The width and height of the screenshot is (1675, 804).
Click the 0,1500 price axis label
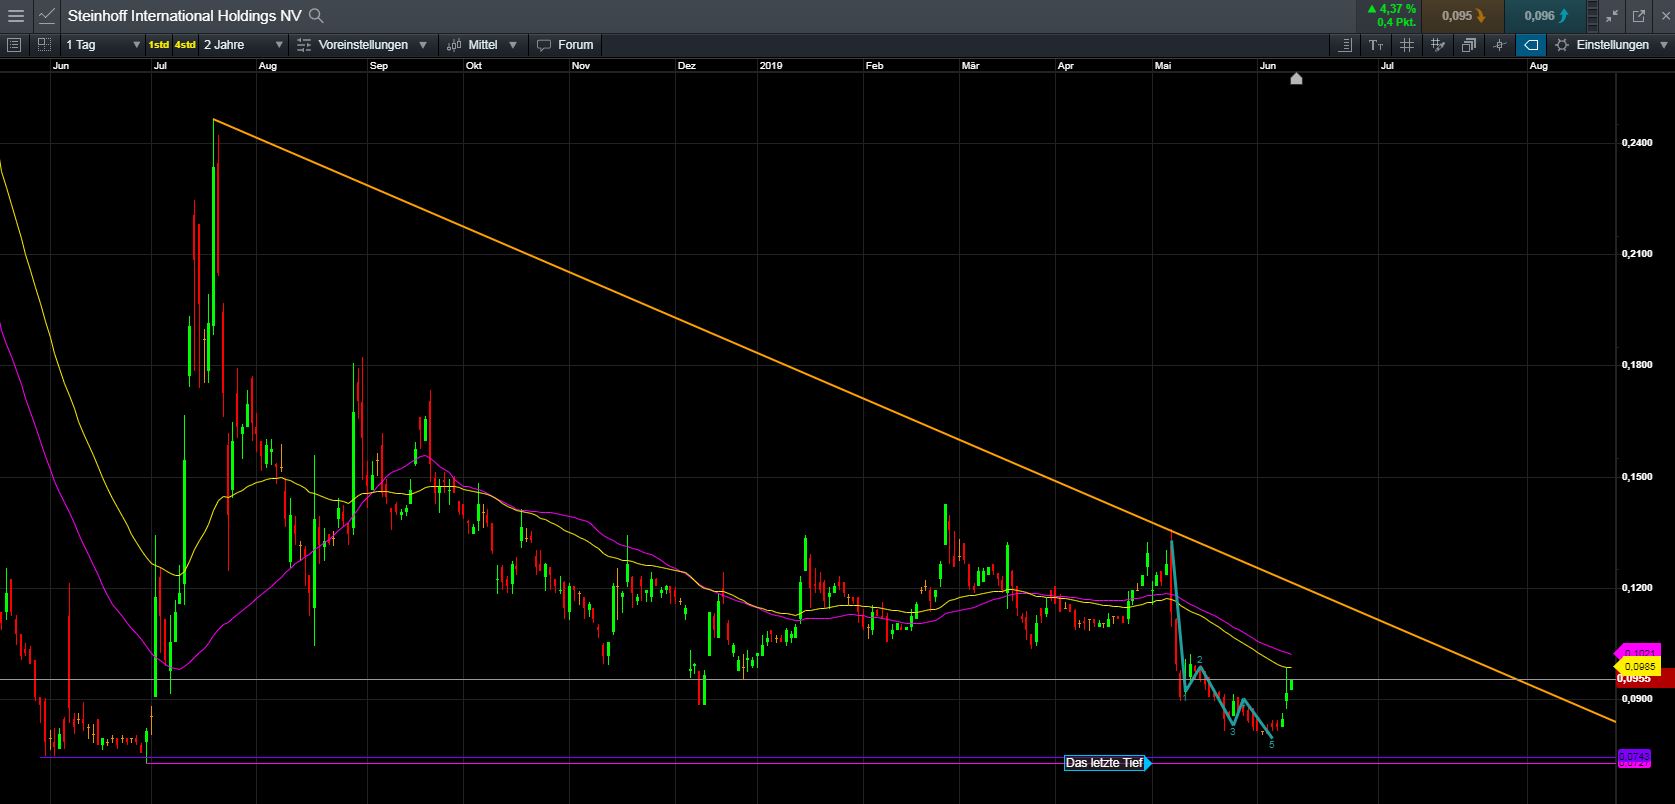(1636, 477)
